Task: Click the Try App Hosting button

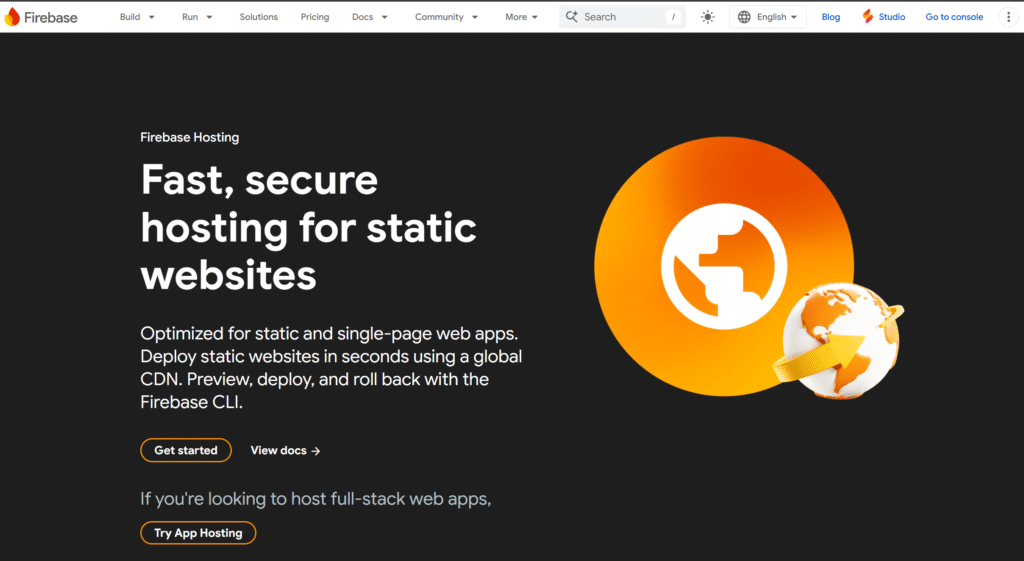Action: tap(198, 533)
